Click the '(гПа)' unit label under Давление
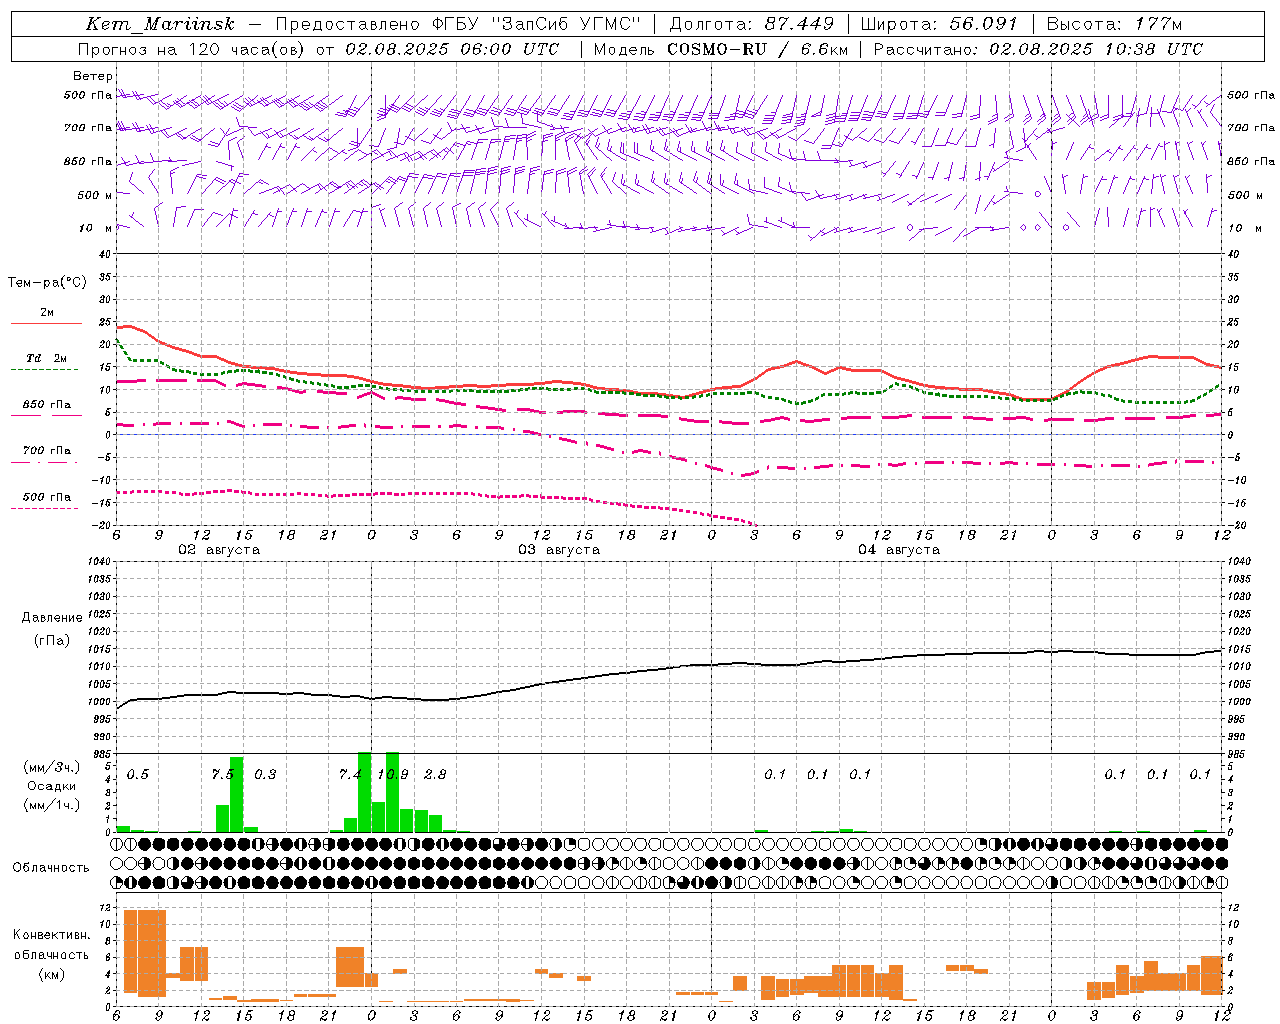 pos(50,640)
